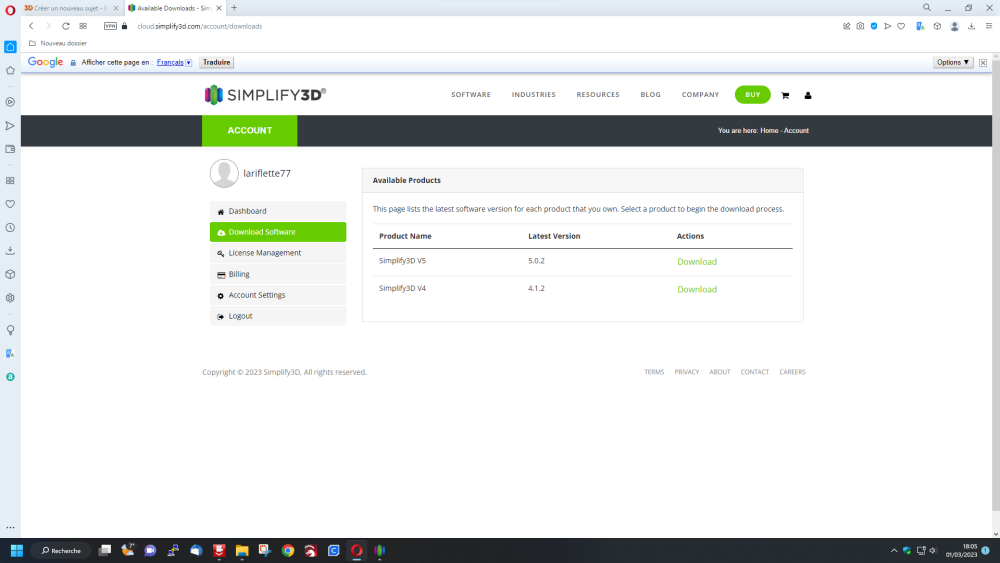Open File Explorer from the taskbar
This screenshot has height=563, width=1000.
pos(242,550)
